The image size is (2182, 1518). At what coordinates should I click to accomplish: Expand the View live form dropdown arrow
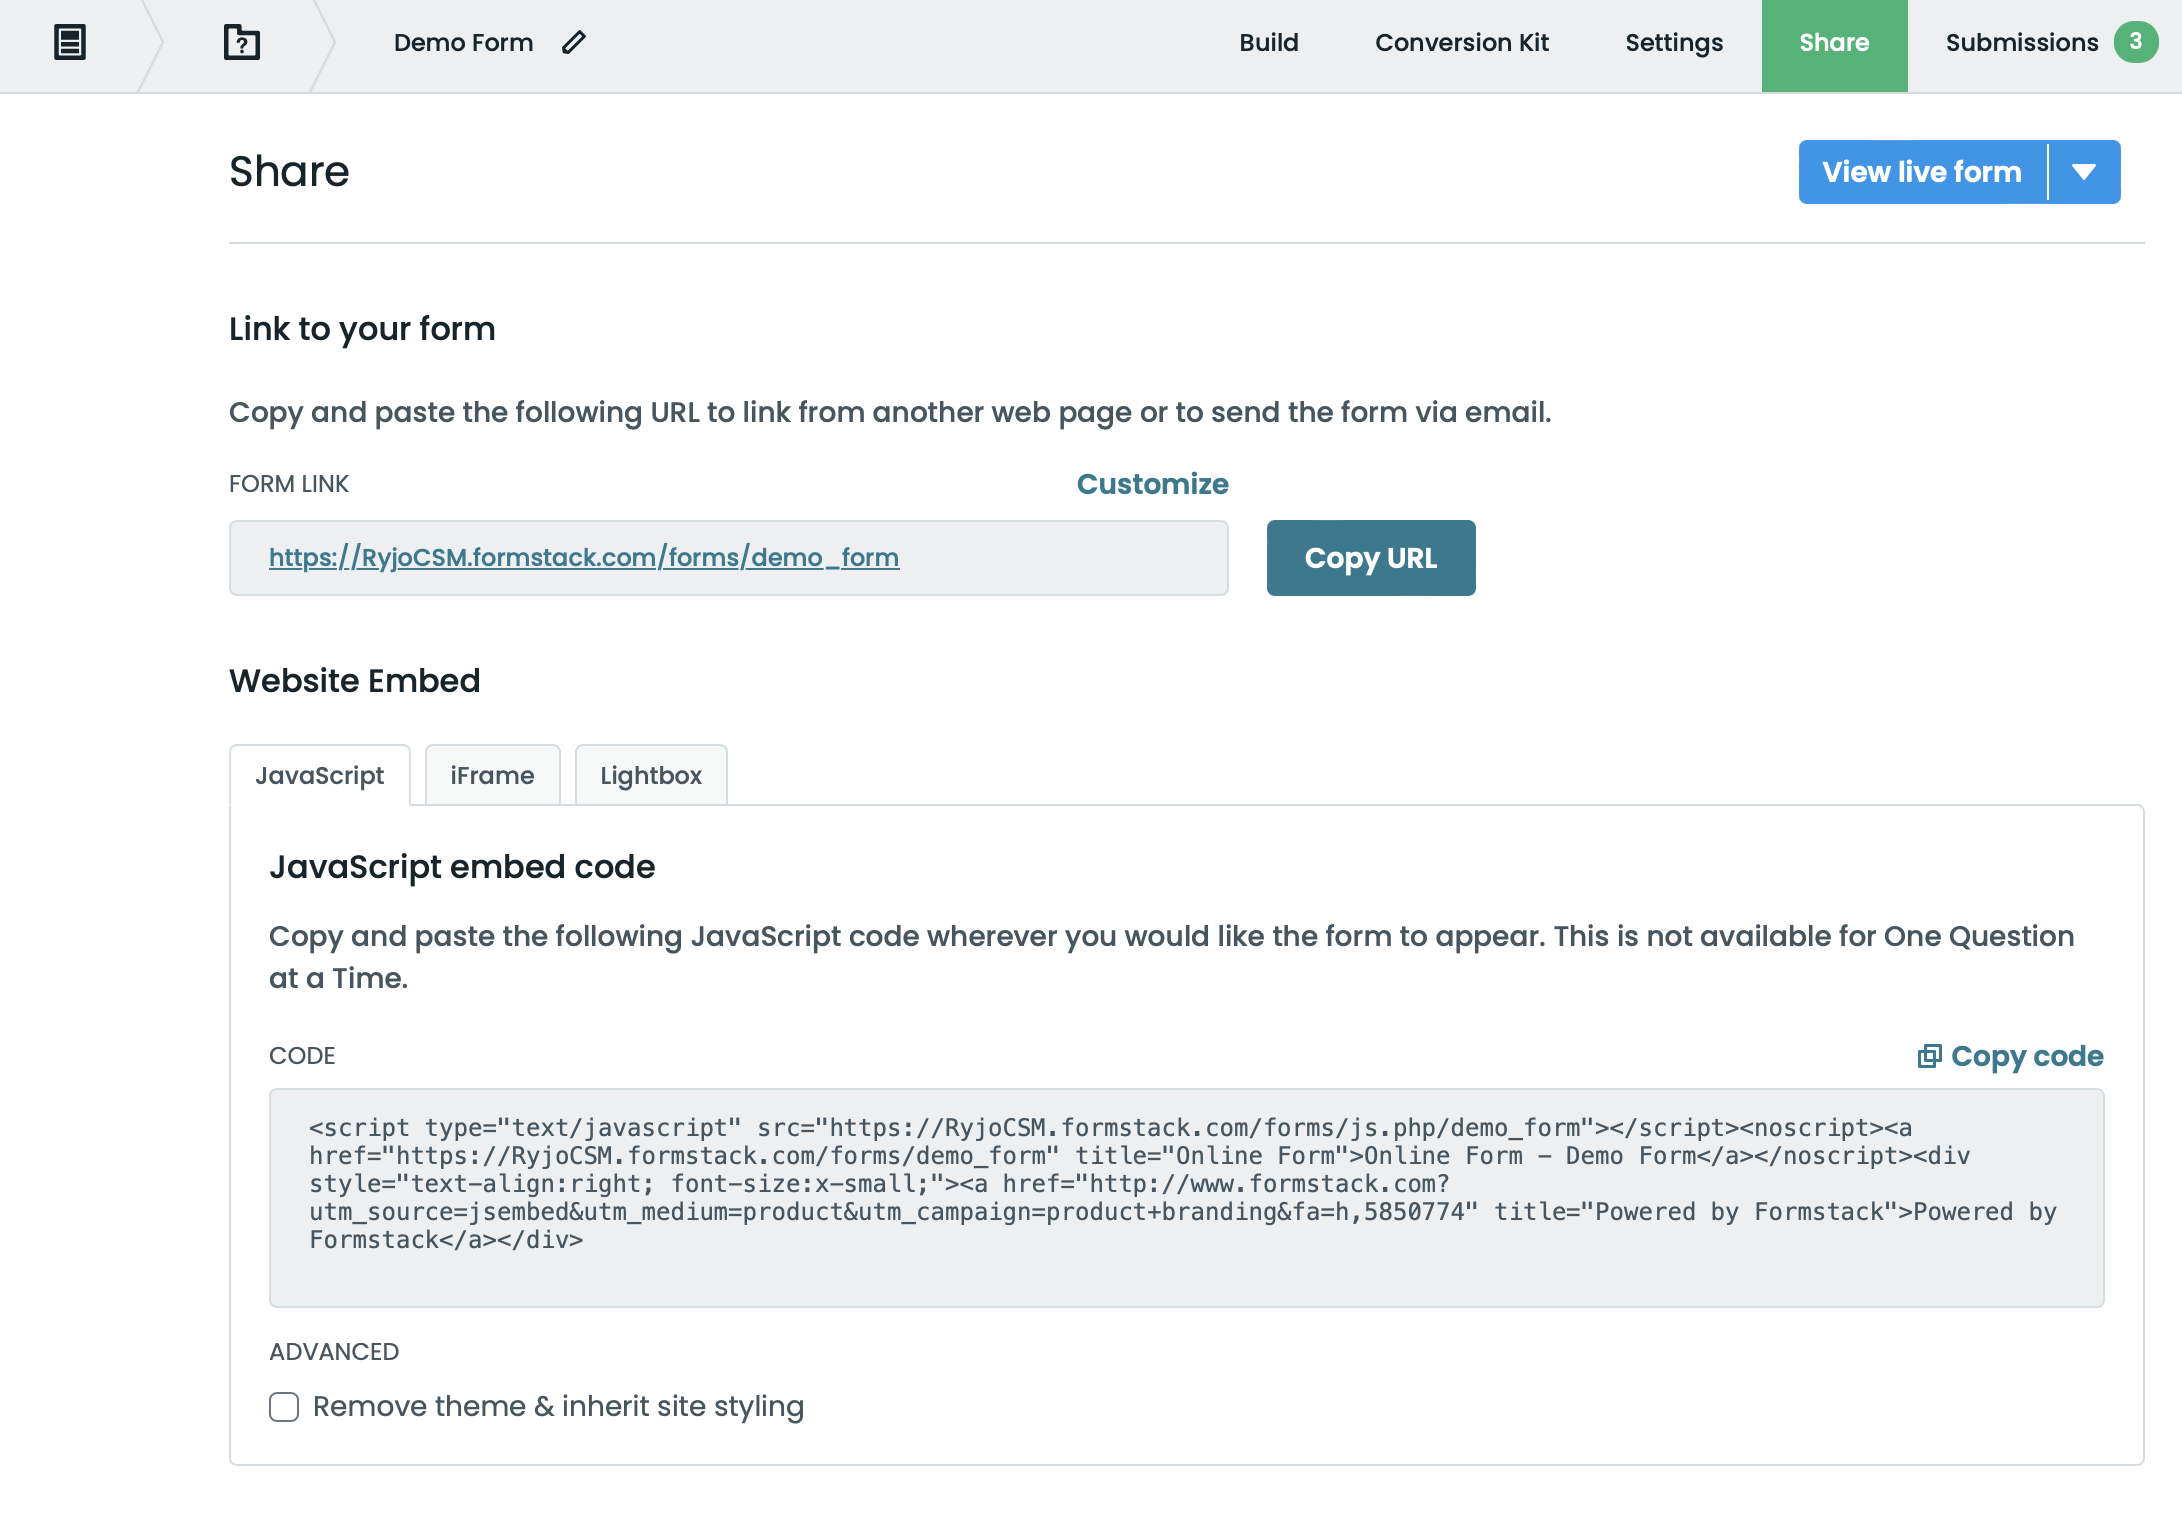coord(2084,172)
